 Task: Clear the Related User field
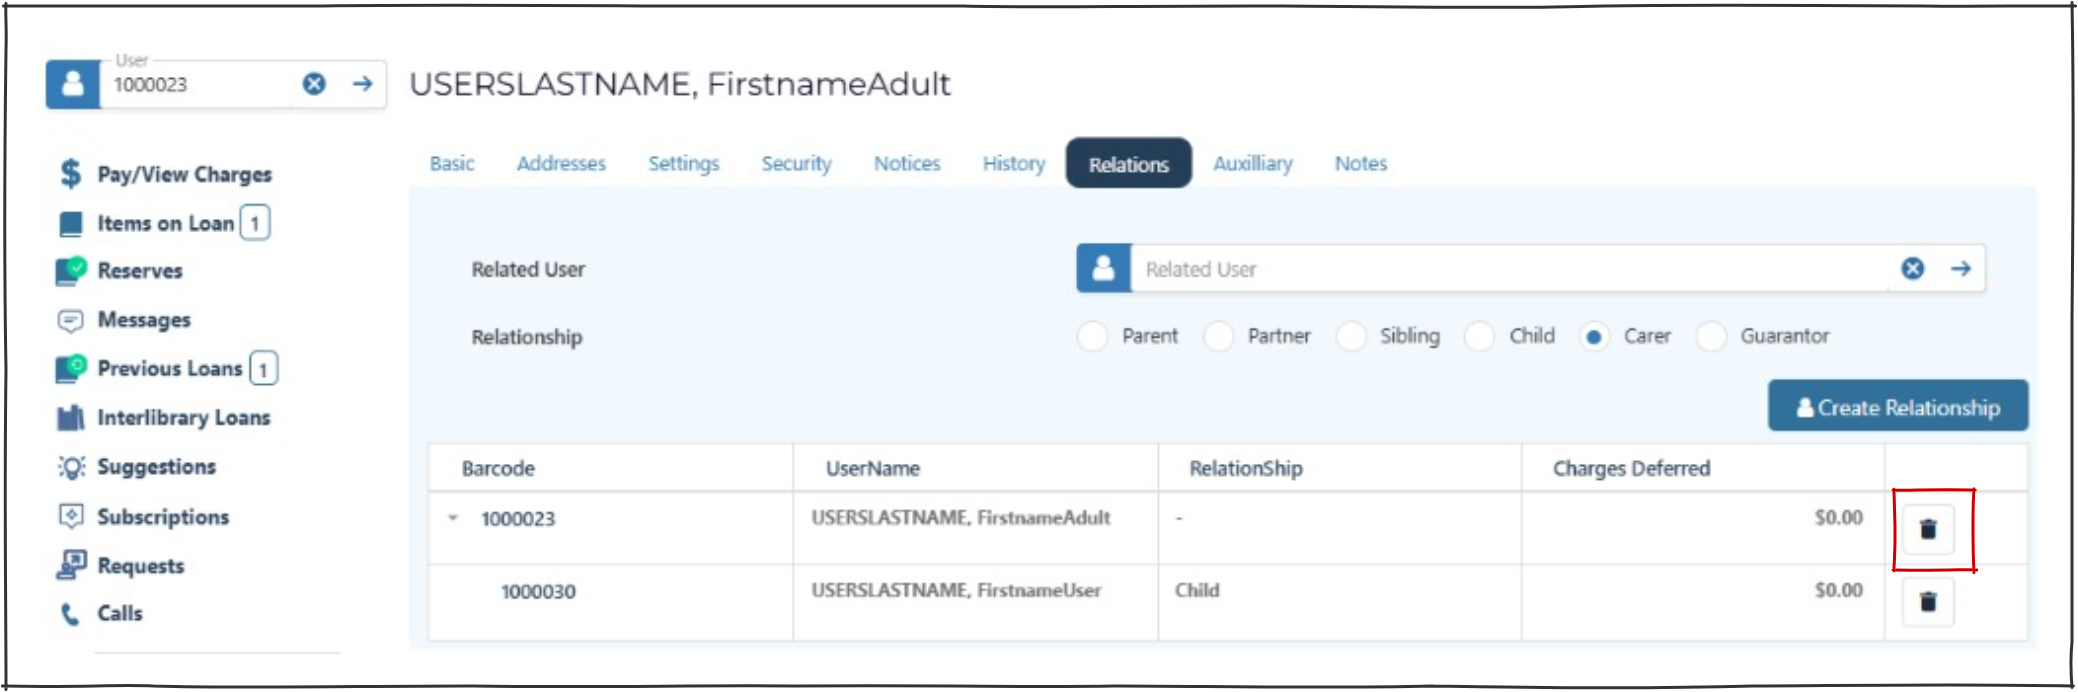(x=1912, y=268)
